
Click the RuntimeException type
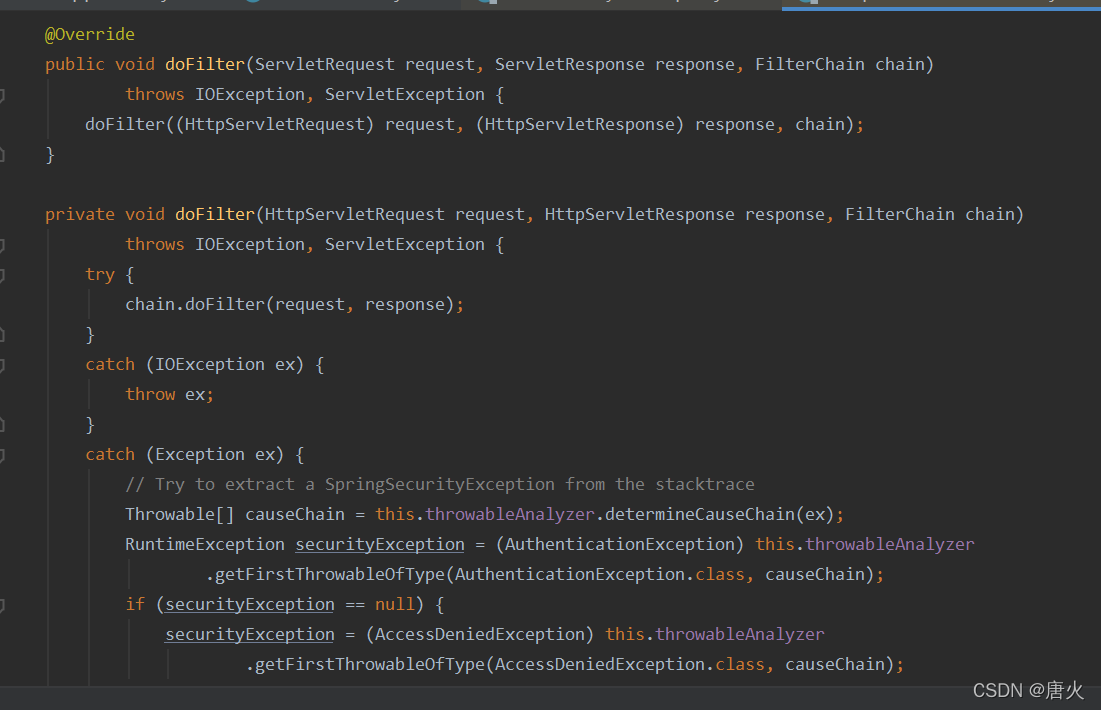(204, 544)
